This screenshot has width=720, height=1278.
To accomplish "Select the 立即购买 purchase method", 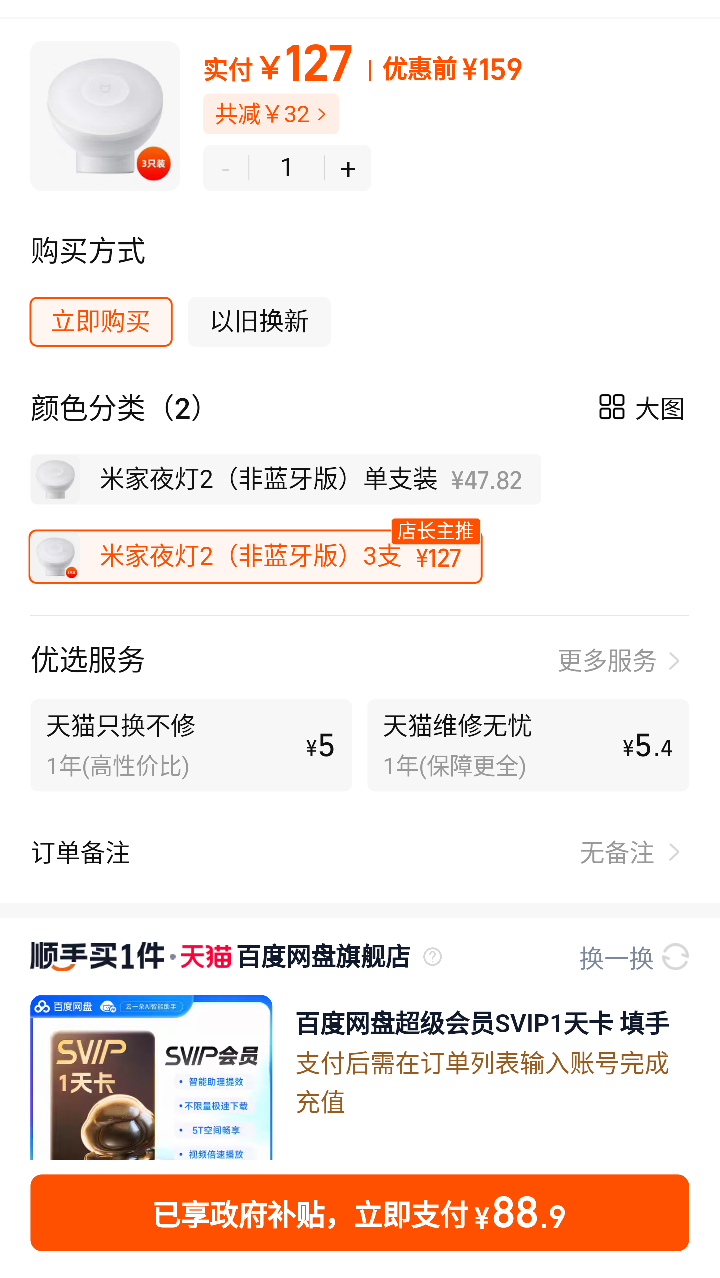I will pos(100,322).
